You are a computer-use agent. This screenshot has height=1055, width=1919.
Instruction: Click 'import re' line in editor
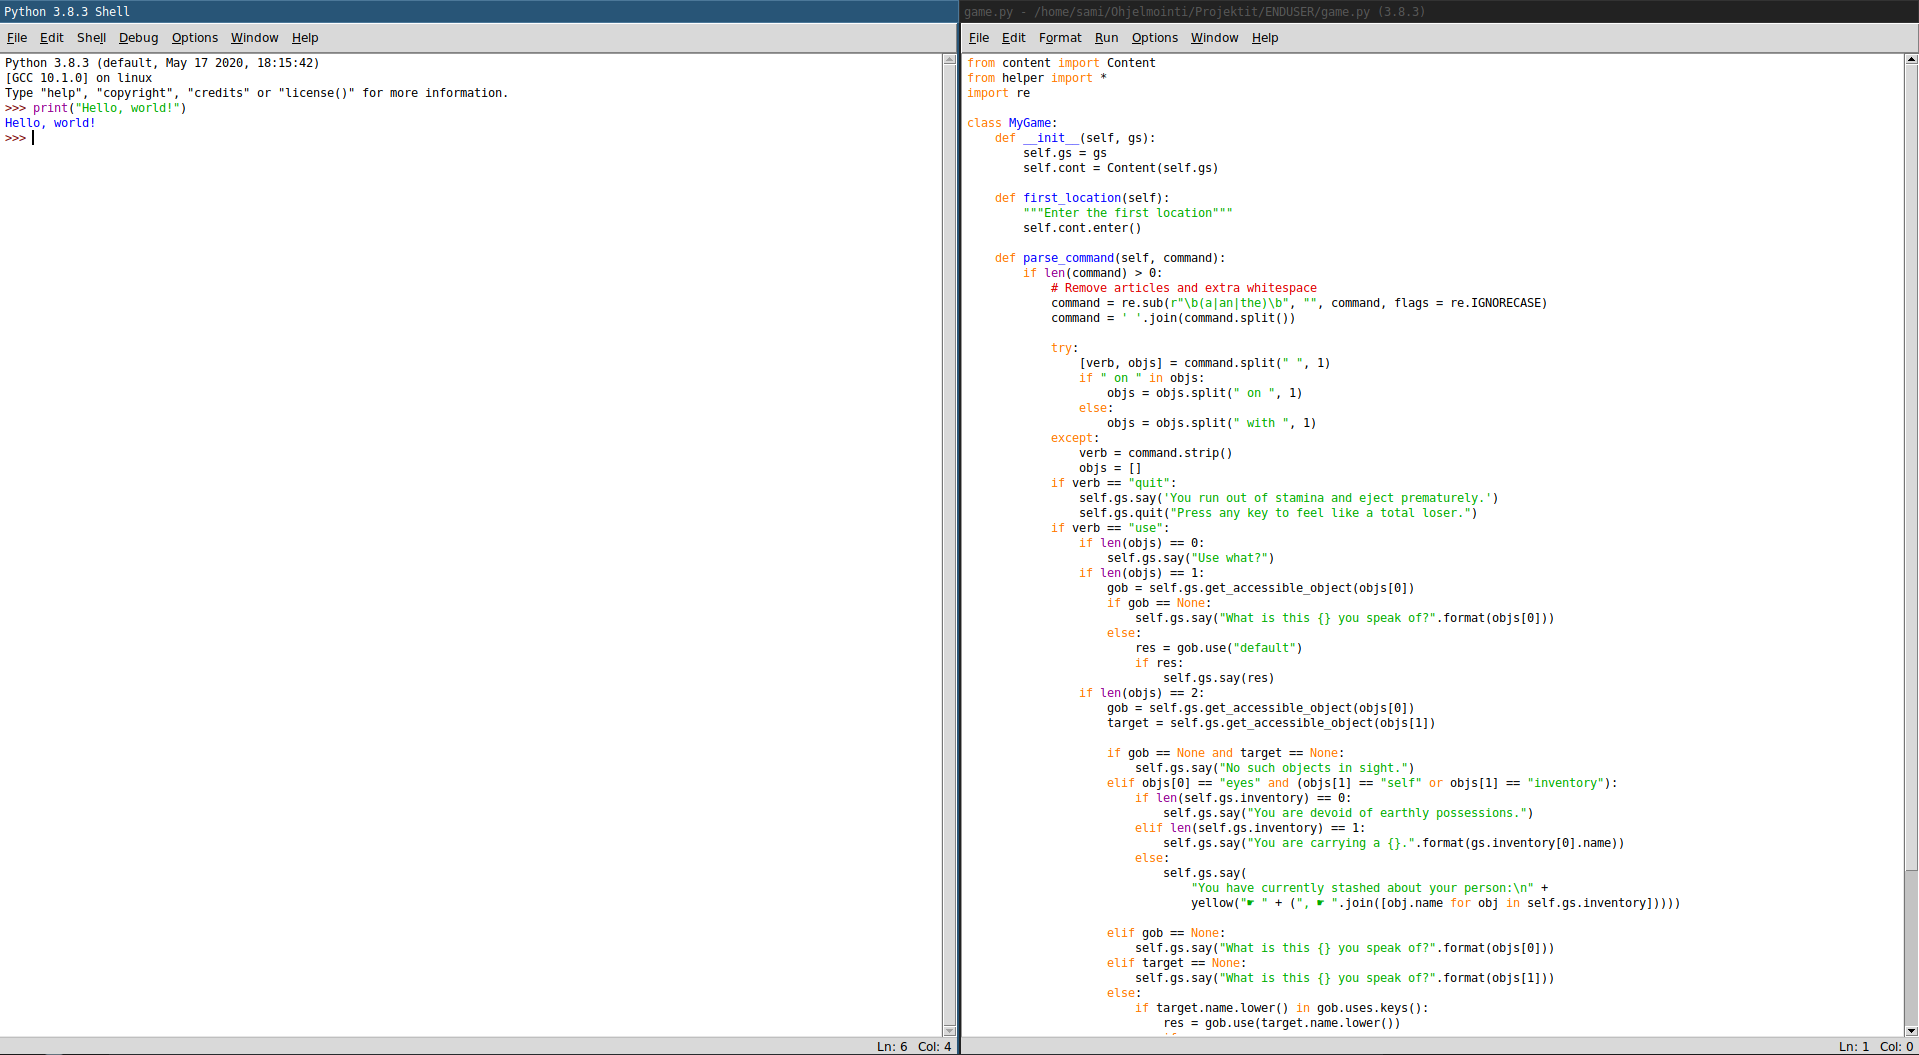[x=998, y=93]
